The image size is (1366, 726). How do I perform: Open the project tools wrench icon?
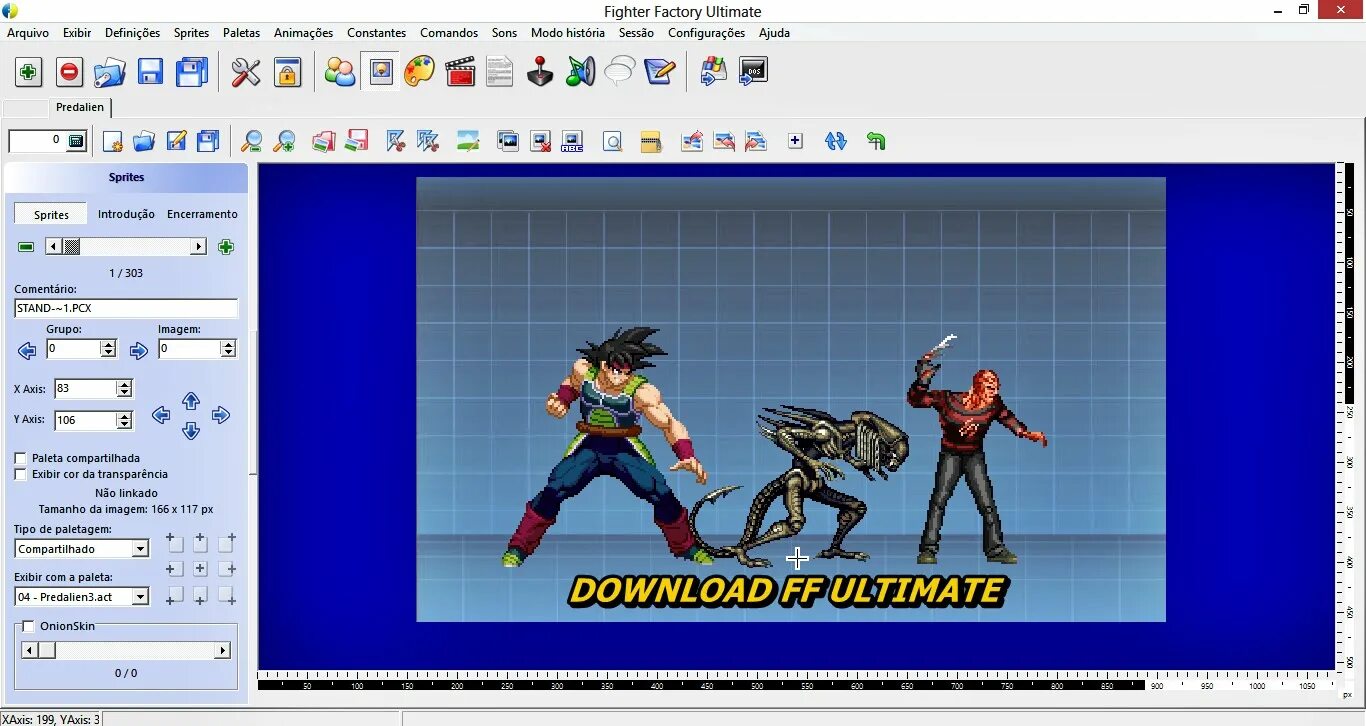246,71
